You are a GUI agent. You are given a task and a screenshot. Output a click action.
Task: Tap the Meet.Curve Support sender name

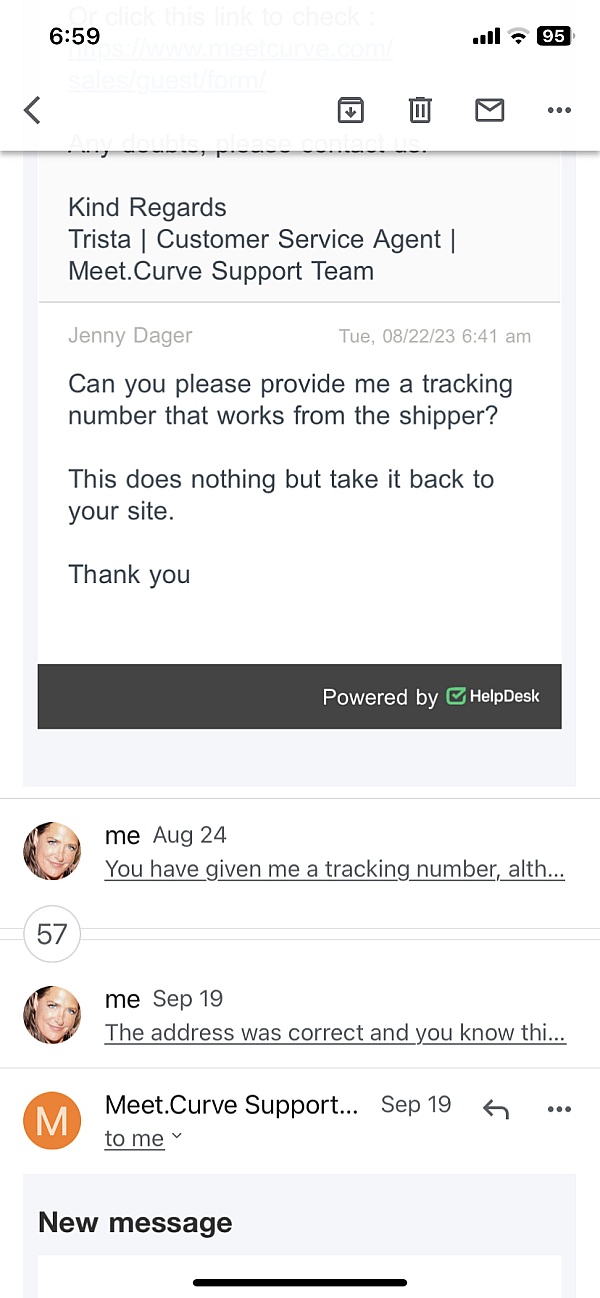[x=231, y=1105]
